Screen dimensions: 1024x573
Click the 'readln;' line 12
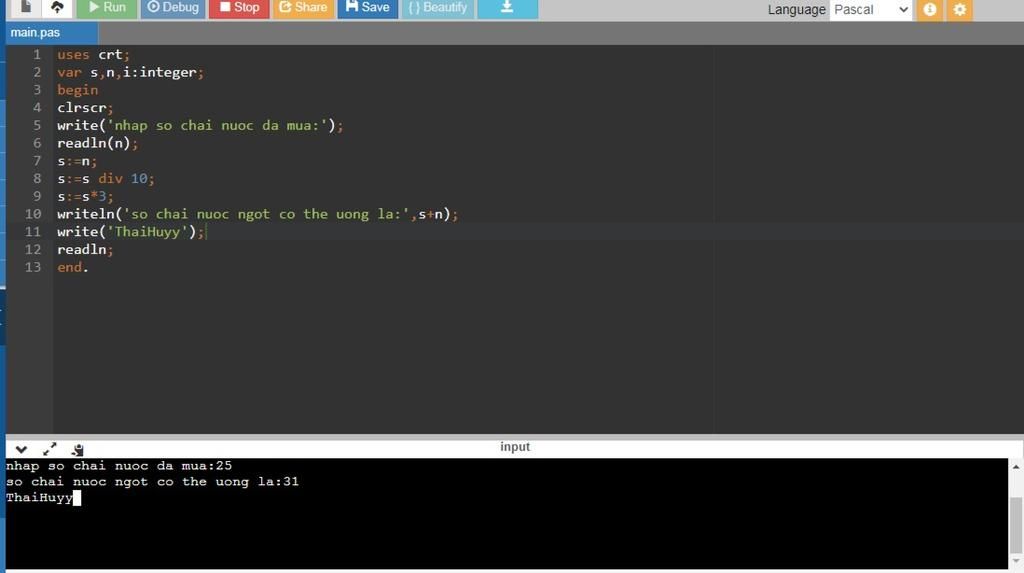click(x=86, y=249)
